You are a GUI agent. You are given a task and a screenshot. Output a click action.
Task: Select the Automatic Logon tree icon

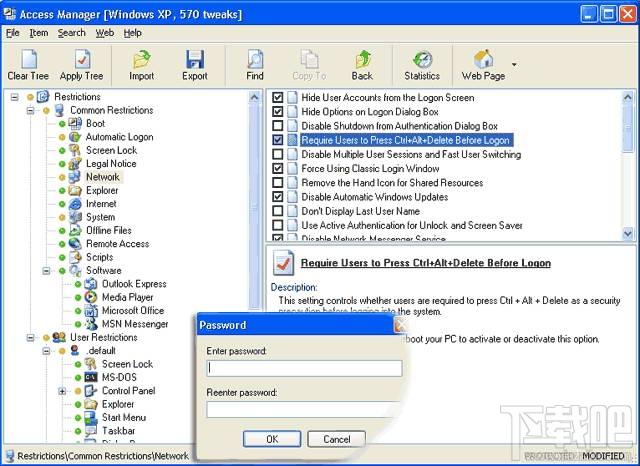click(75, 137)
